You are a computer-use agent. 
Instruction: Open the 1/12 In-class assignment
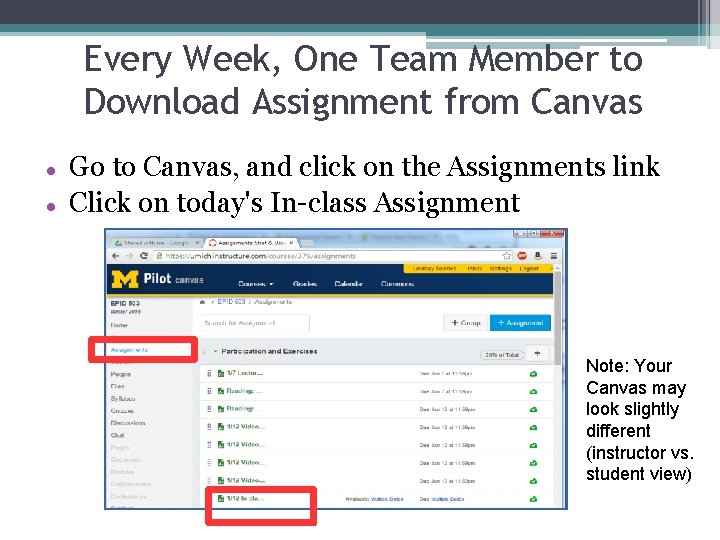(245, 498)
